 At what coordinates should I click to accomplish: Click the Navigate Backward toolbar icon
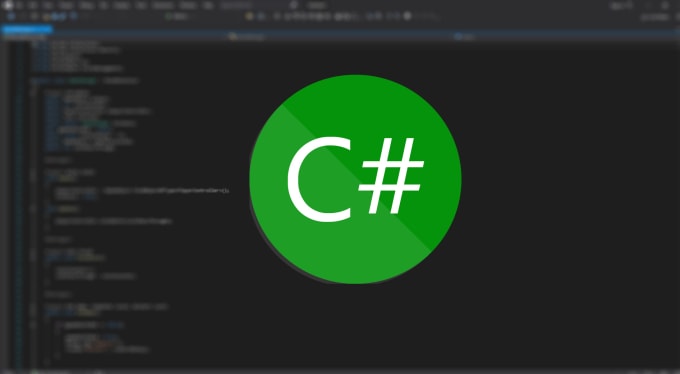pyautogui.click(x=11, y=16)
